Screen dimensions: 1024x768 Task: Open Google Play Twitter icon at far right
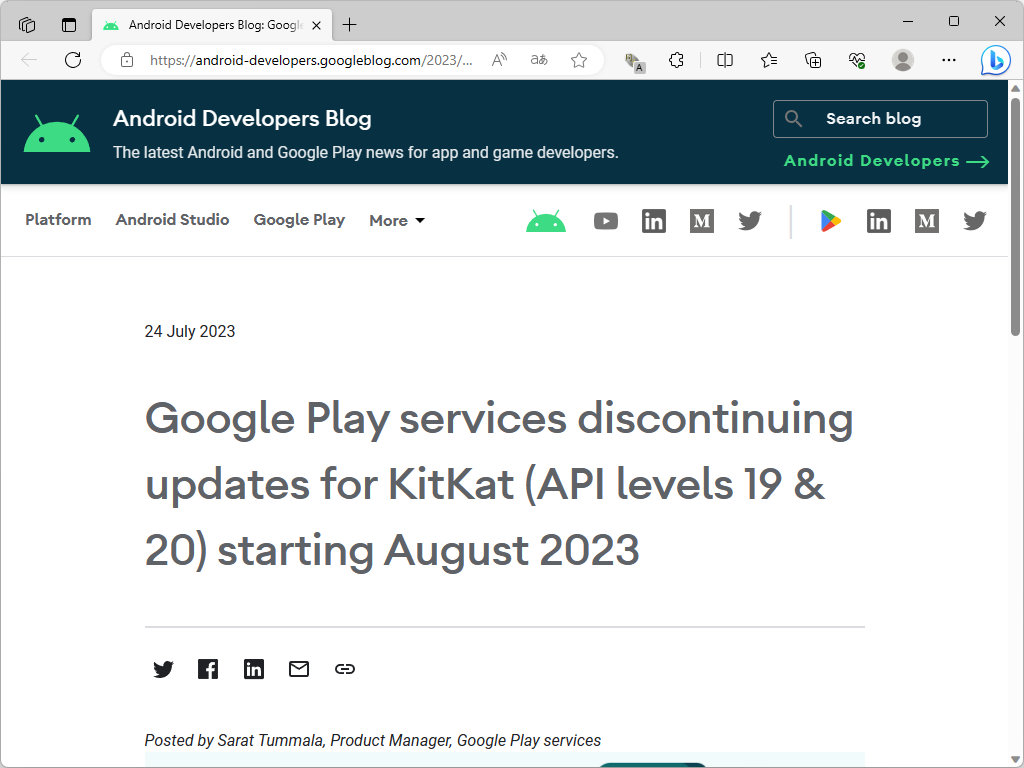975,221
